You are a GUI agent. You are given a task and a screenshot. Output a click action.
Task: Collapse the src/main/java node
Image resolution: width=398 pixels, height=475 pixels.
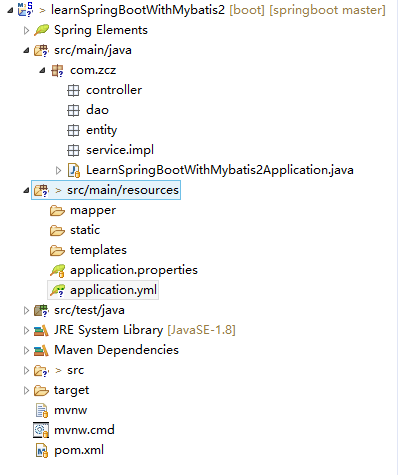[26, 51]
